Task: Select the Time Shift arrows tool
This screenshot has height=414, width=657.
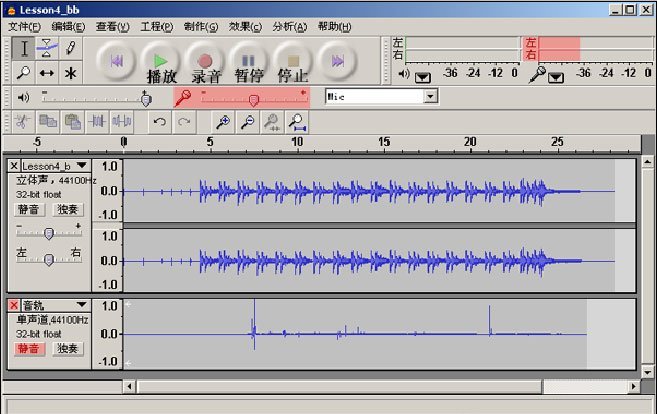Action: click(x=47, y=73)
